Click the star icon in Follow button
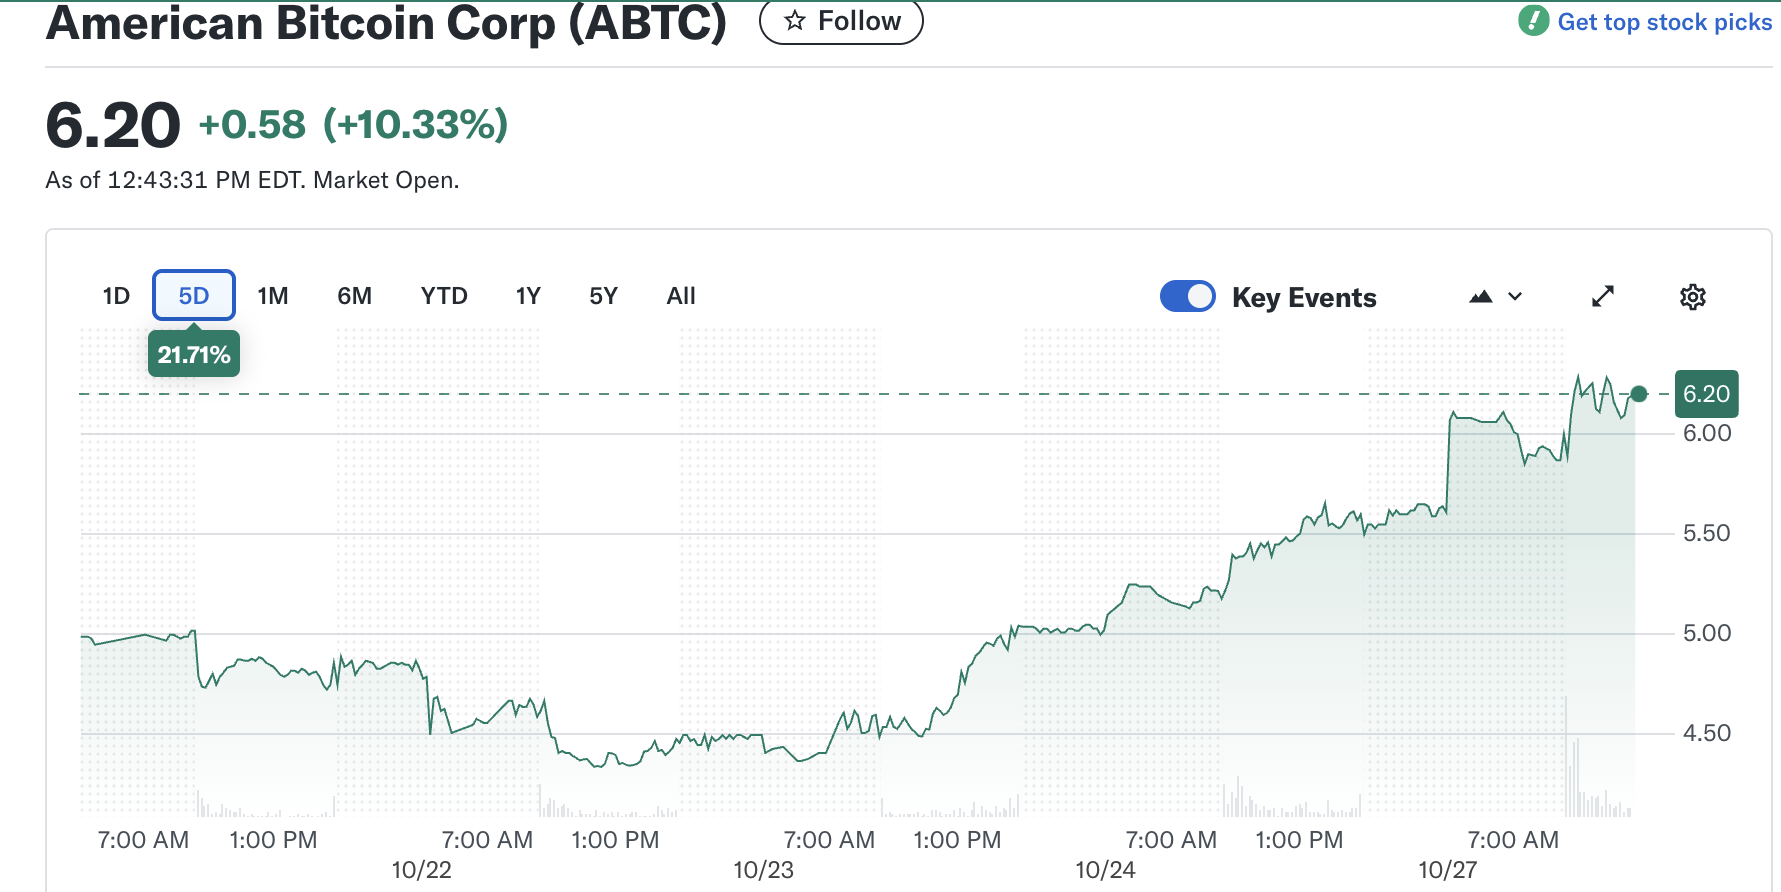Viewport: 1781px width, 892px height. (x=795, y=21)
